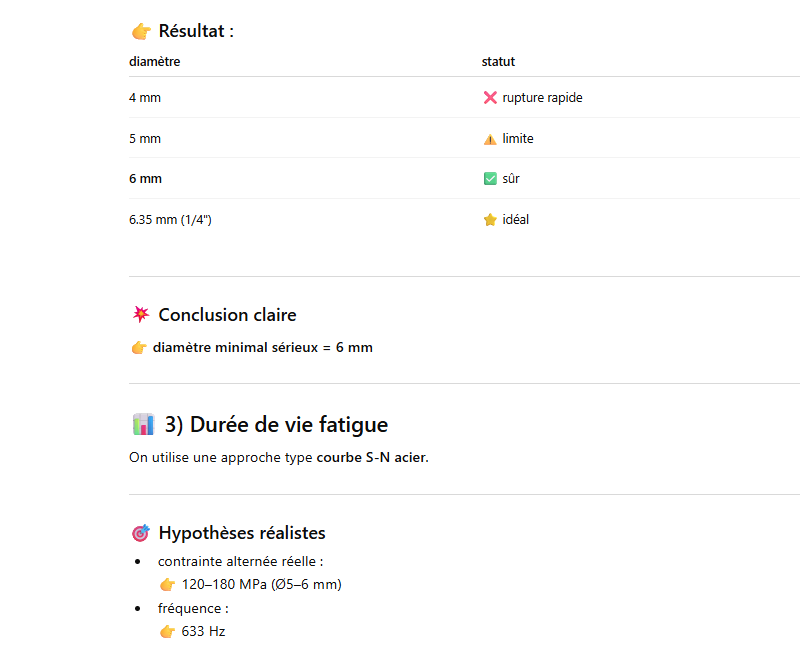Screen dimensions: 800x658
Task: Click the pointing hand before 633 Hz
Action: [167, 632]
